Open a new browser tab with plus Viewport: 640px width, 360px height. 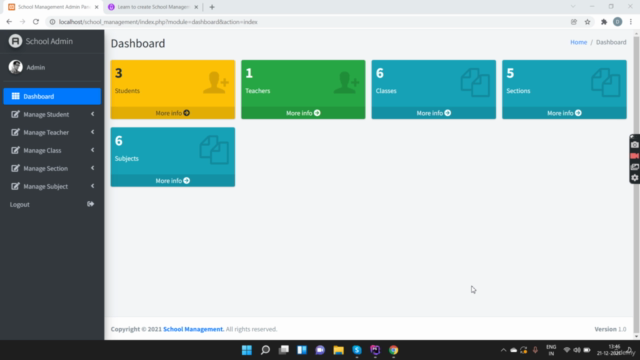pyautogui.click(x=212, y=7)
